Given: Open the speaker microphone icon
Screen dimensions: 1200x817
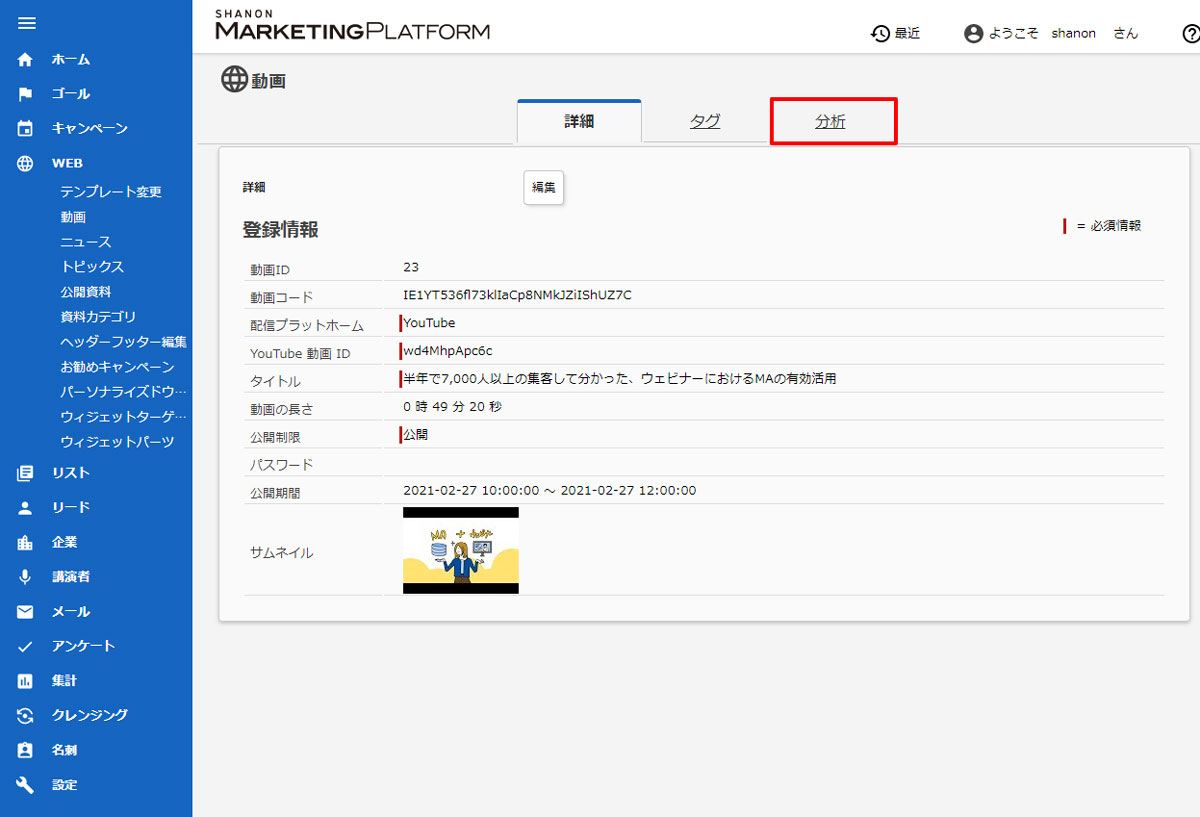Looking at the screenshot, I should click(x=26, y=577).
